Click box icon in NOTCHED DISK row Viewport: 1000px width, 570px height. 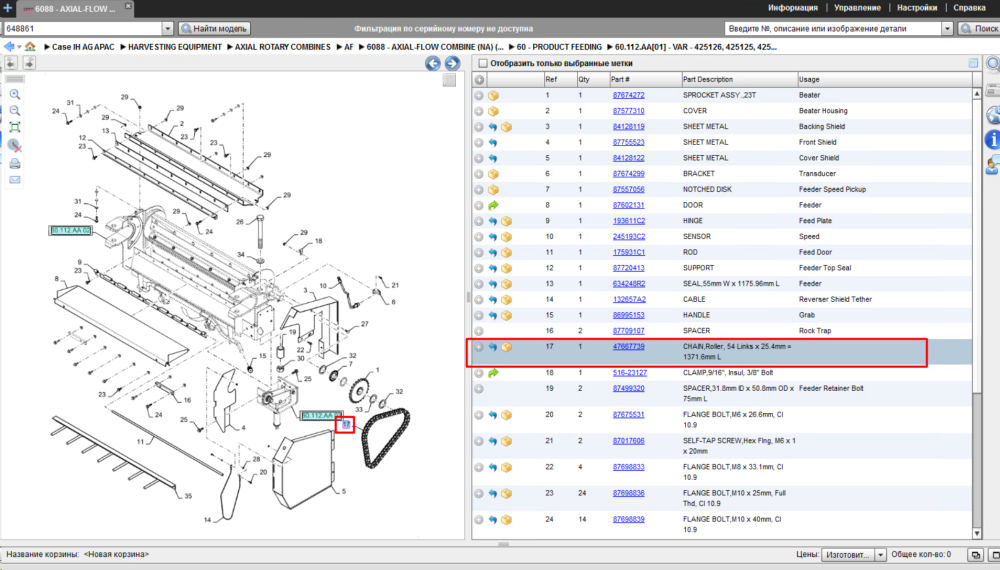[493, 190]
